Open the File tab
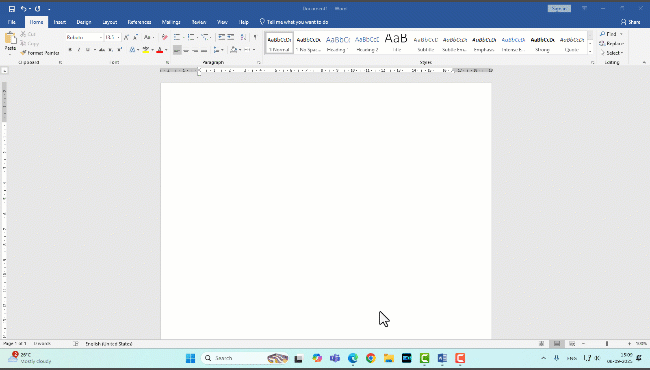Image resolution: width=650 pixels, height=370 pixels. point(12,22)
